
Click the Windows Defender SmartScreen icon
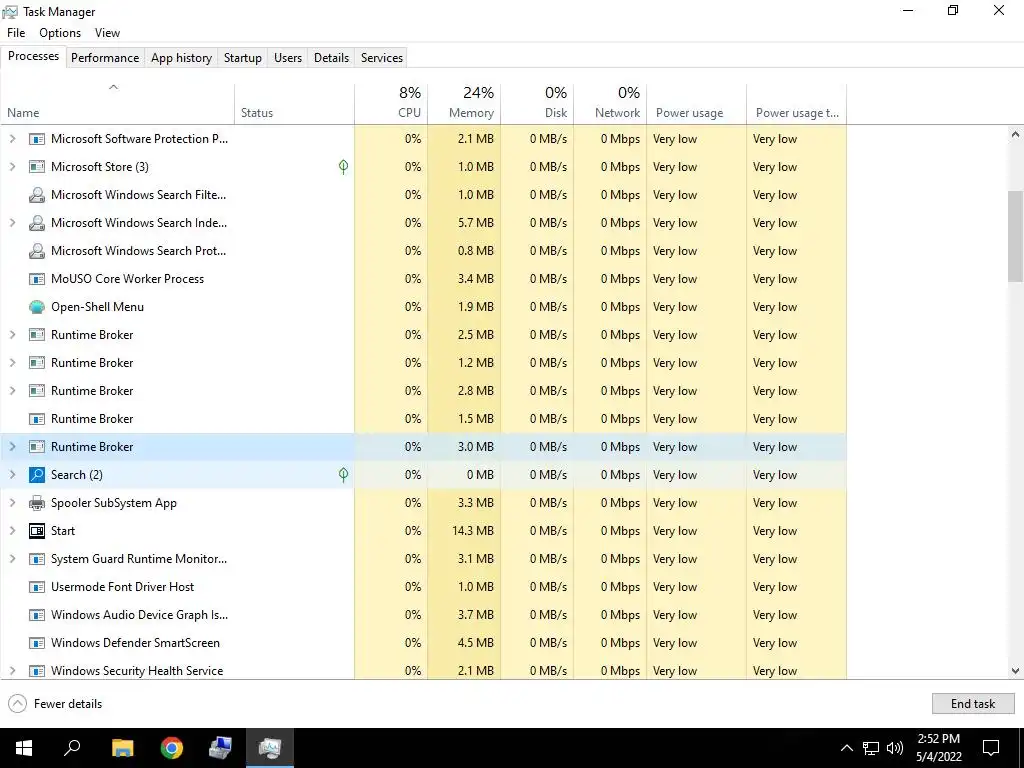37,643
